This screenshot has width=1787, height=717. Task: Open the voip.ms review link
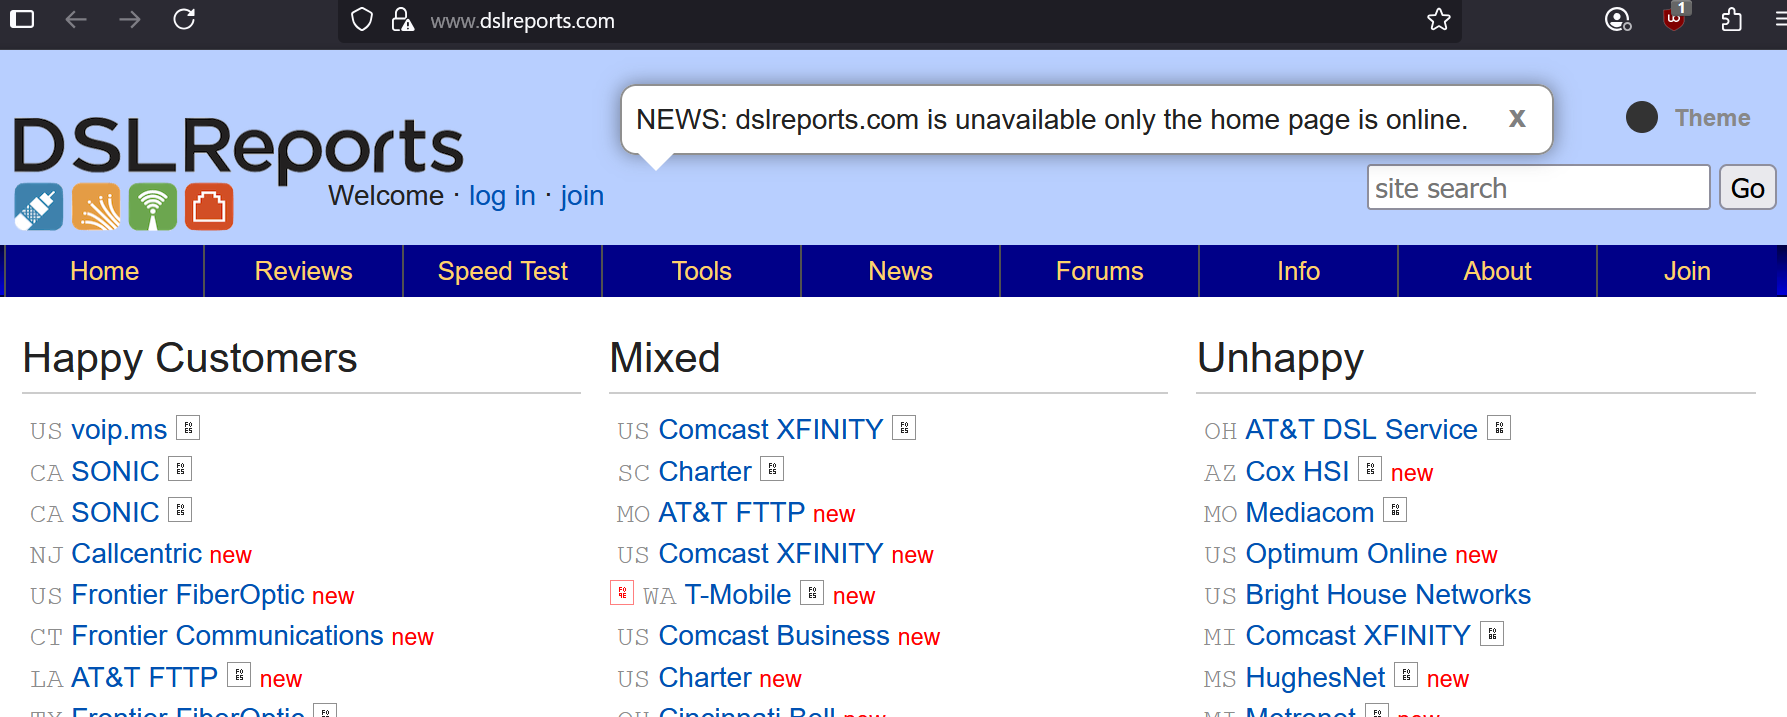click(119, 430)
